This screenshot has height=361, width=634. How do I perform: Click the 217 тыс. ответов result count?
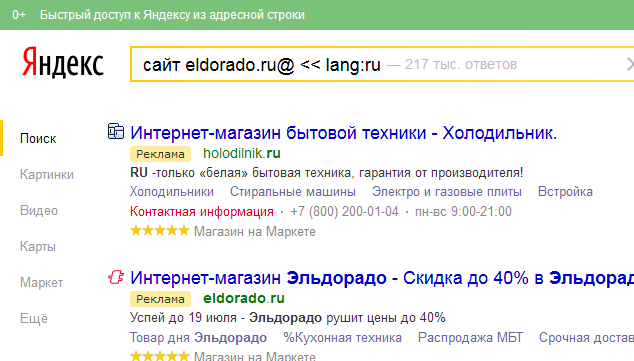pyautogui.click(x=461, y=64)
